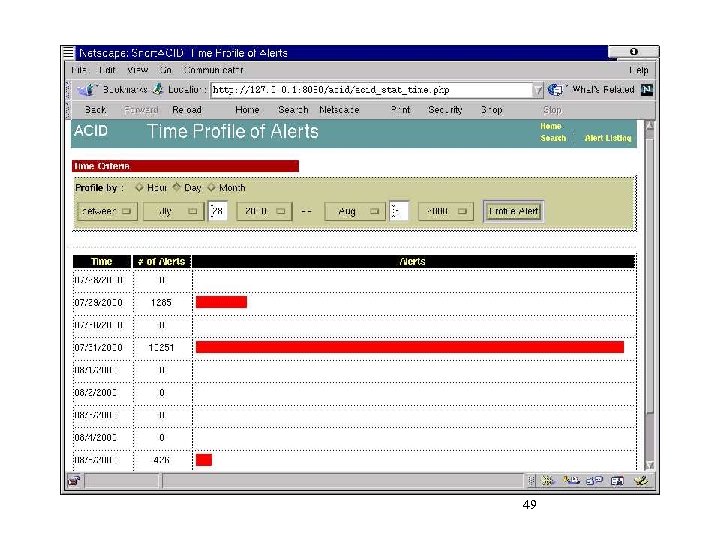Screen dimensions: 720x540
Task: Click the vertical scrollbar thumb
Action: coord(650,276)
